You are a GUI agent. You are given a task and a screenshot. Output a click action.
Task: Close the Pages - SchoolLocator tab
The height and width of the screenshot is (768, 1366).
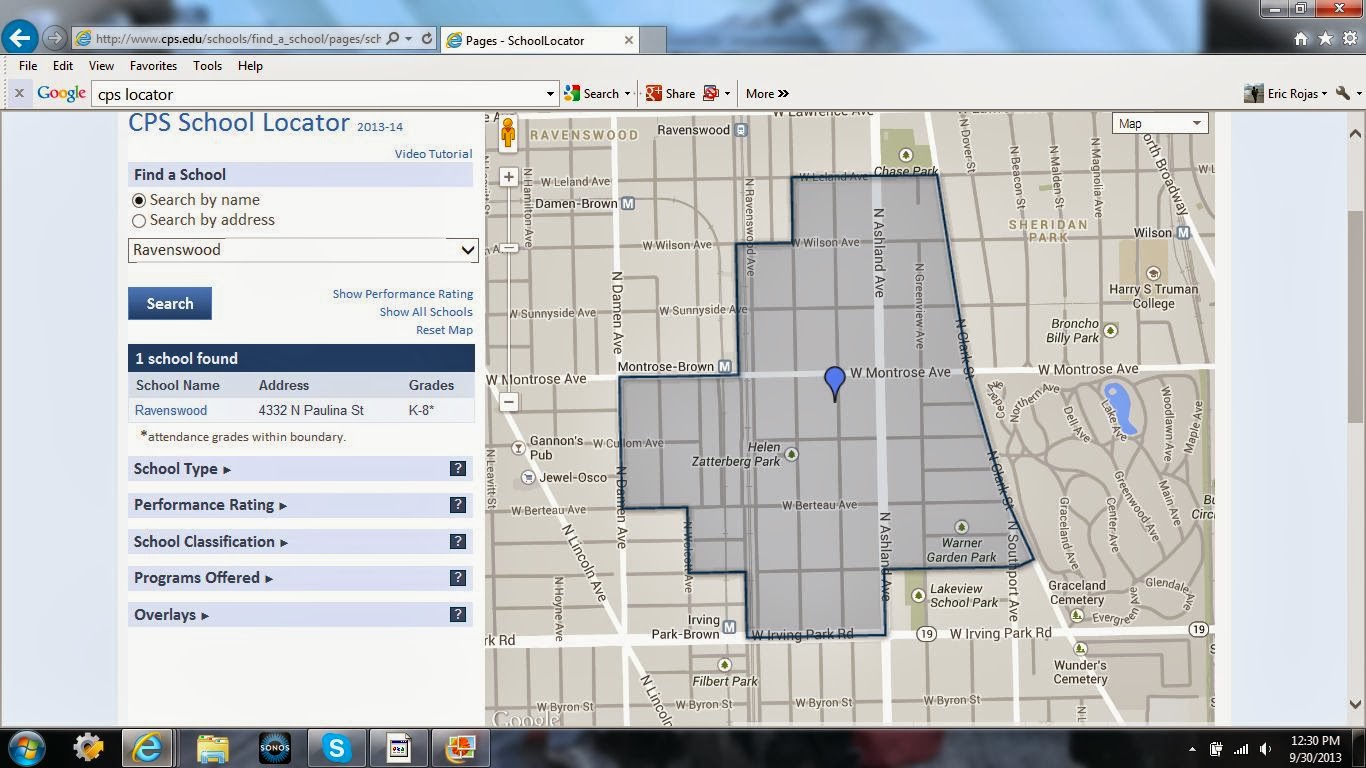(629, 40)
